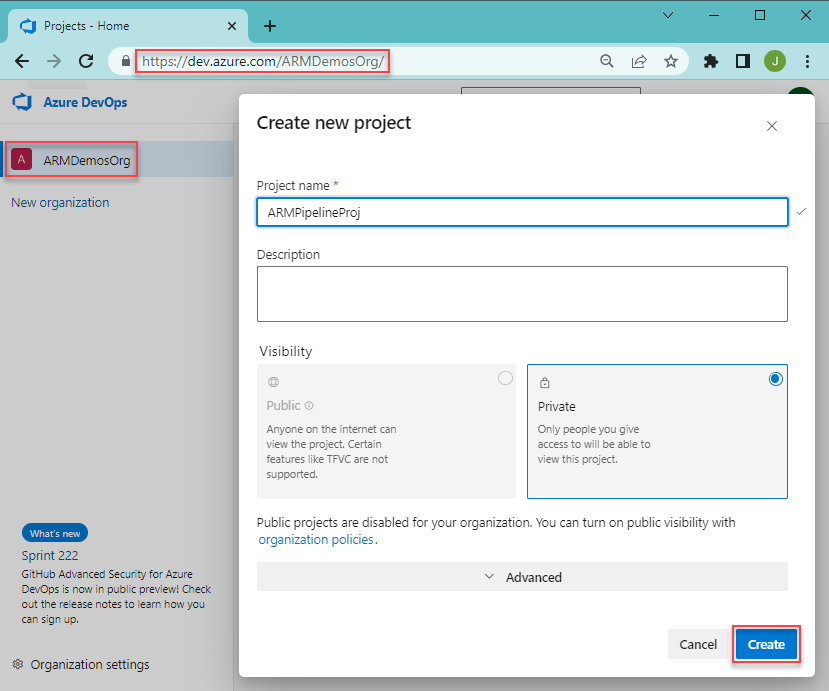The height and width of the screenshot is (691, 829).
Task: Refresh the page
Action: tap(85, 61)
